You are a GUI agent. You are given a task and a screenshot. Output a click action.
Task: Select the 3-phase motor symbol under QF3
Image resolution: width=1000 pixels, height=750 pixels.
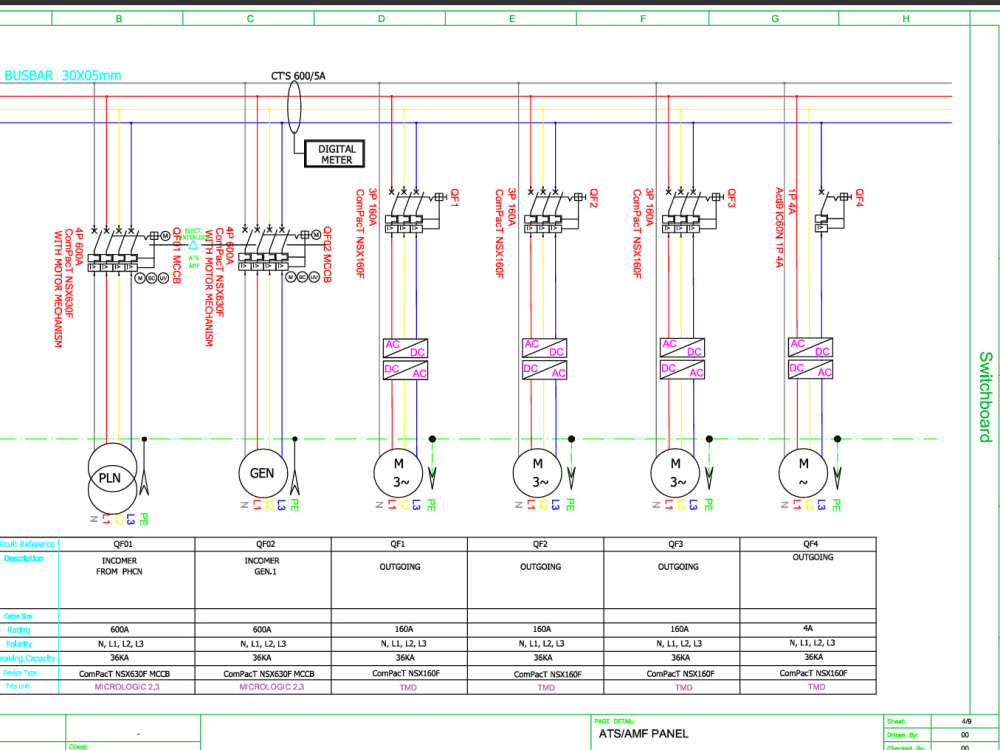coord(675,473)
